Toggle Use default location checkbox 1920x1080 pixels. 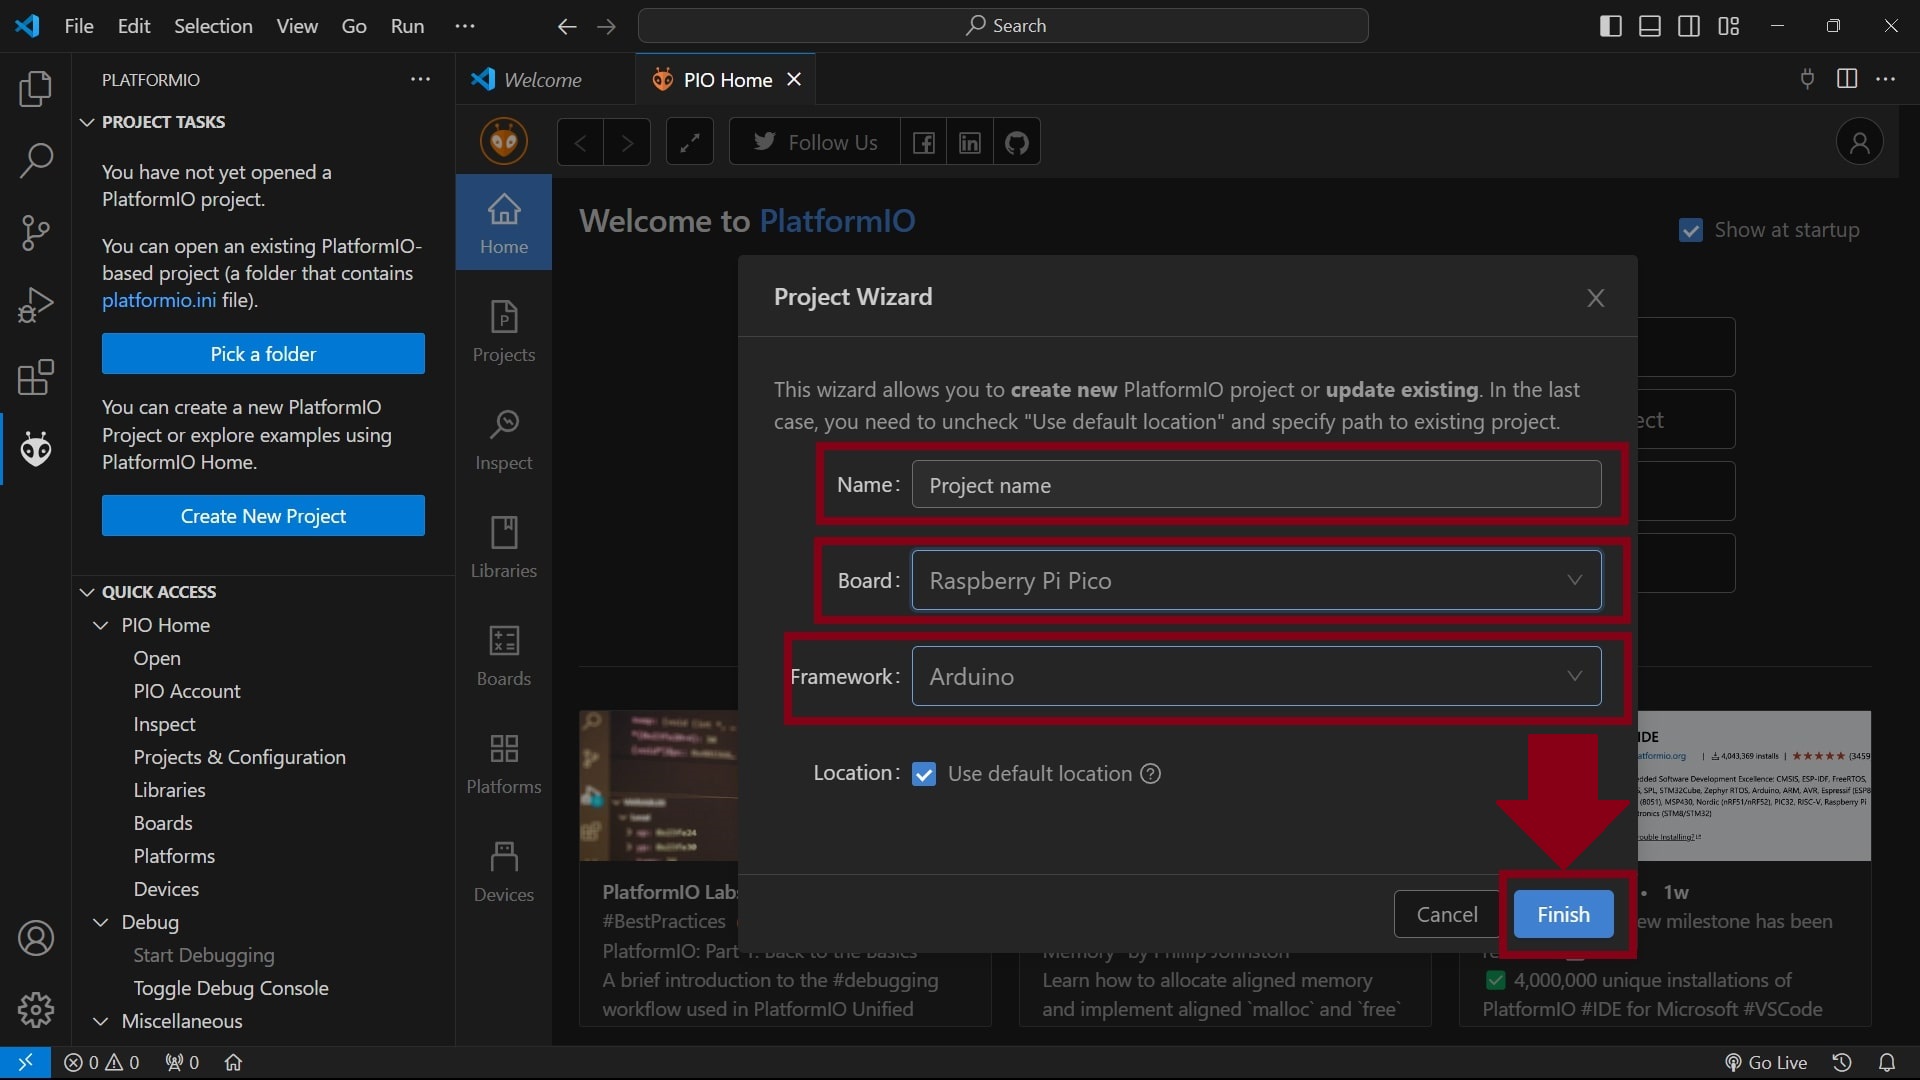(x=924, y=774)
